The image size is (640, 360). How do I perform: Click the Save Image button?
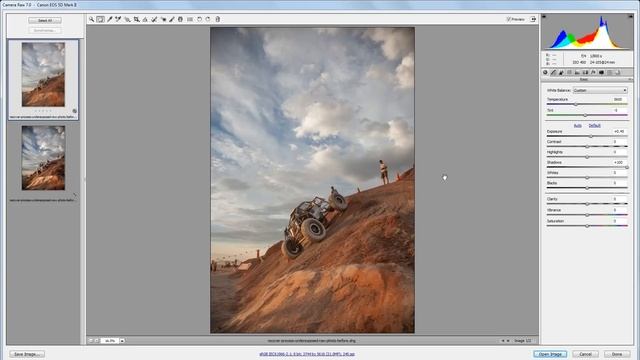[x=27, y=354]
